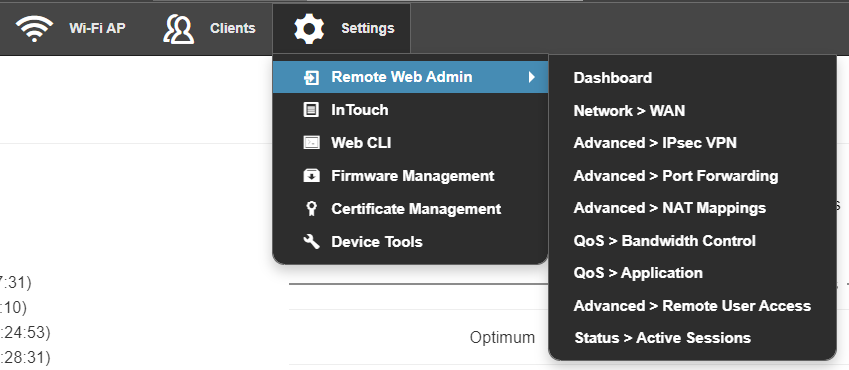View Status > Active Sessions

[663, 338]
